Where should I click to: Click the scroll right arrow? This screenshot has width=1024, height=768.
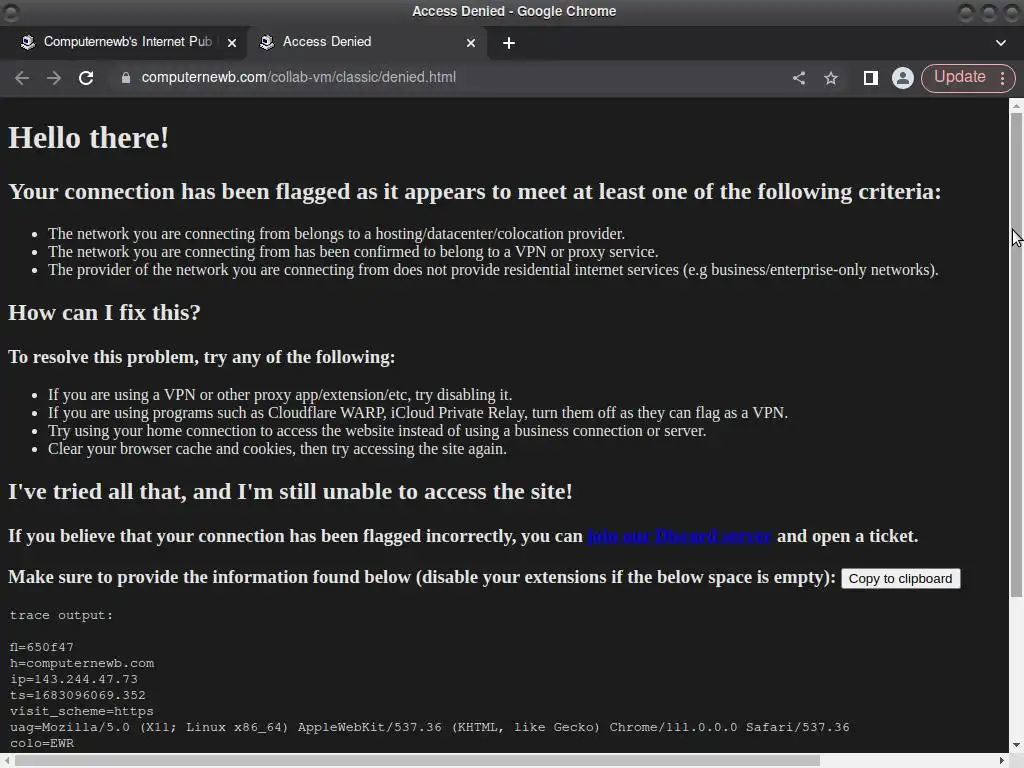pyautogui.click(x=1002, y=761)
